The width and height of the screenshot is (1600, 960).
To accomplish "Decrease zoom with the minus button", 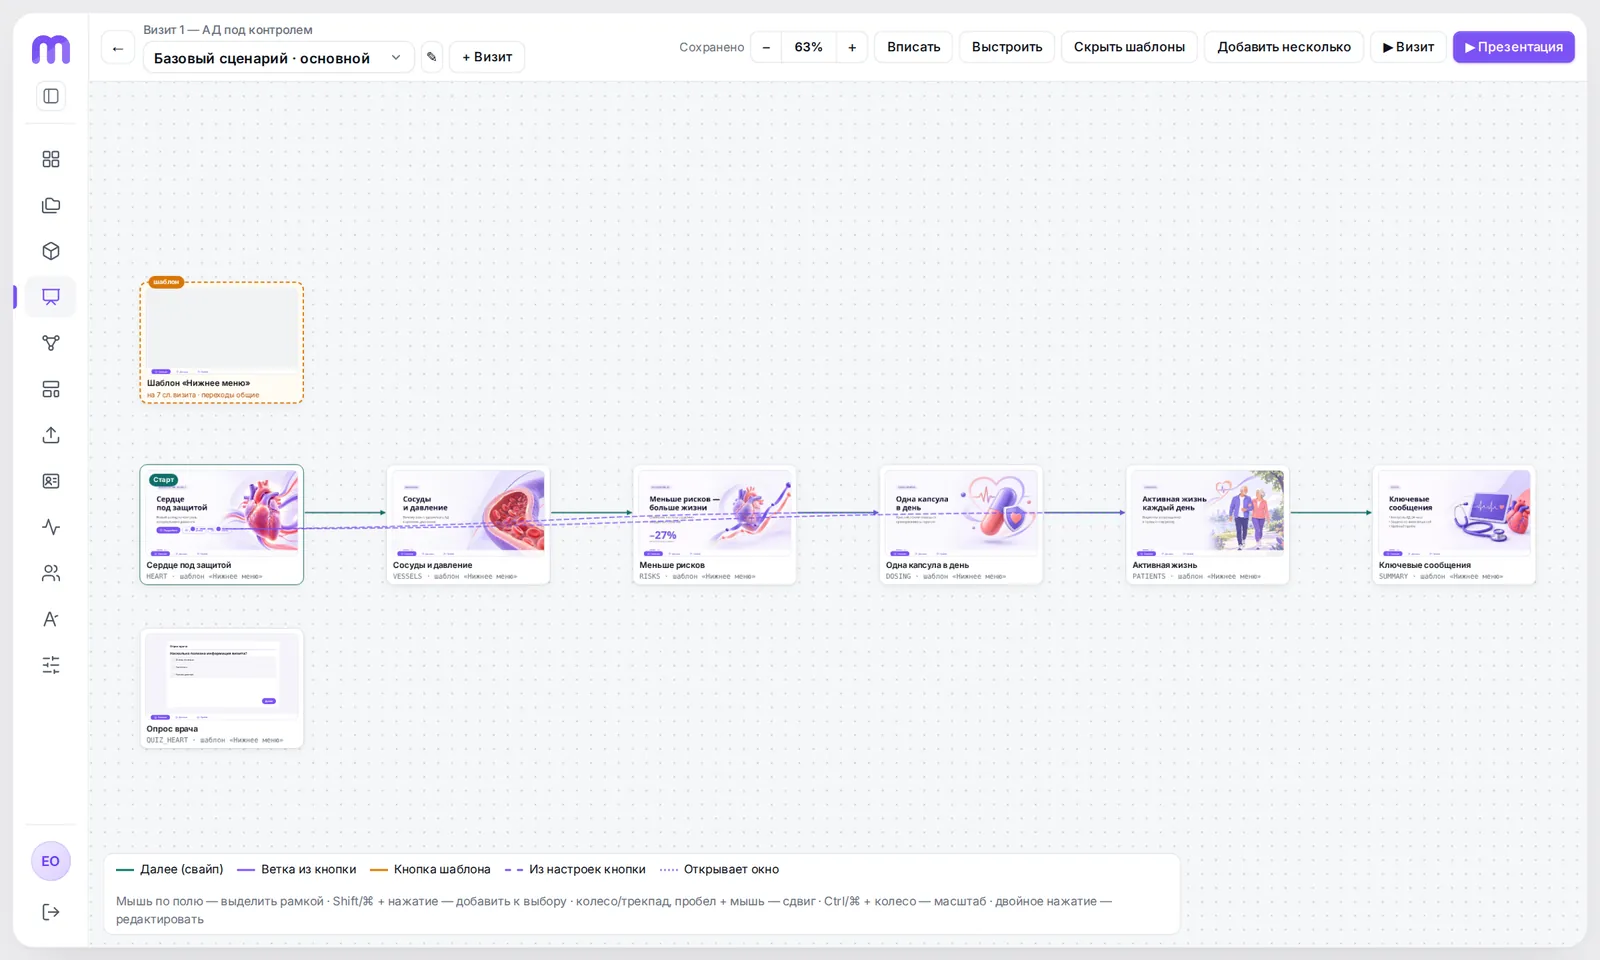I will (x=766, y=47).
